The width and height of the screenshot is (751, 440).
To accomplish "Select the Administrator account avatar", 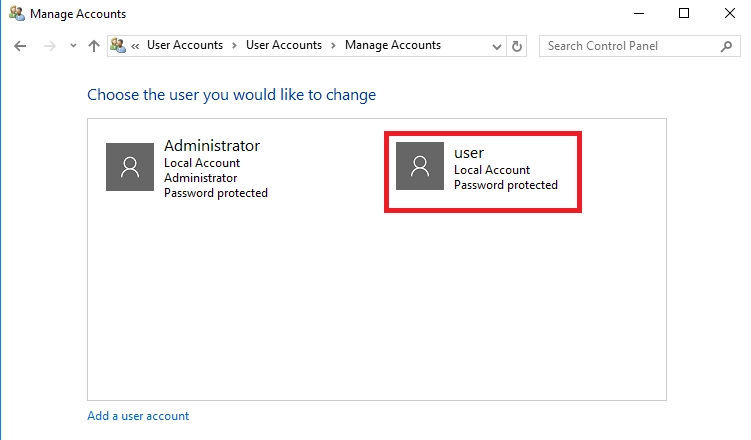I will (x=130, y=166).
